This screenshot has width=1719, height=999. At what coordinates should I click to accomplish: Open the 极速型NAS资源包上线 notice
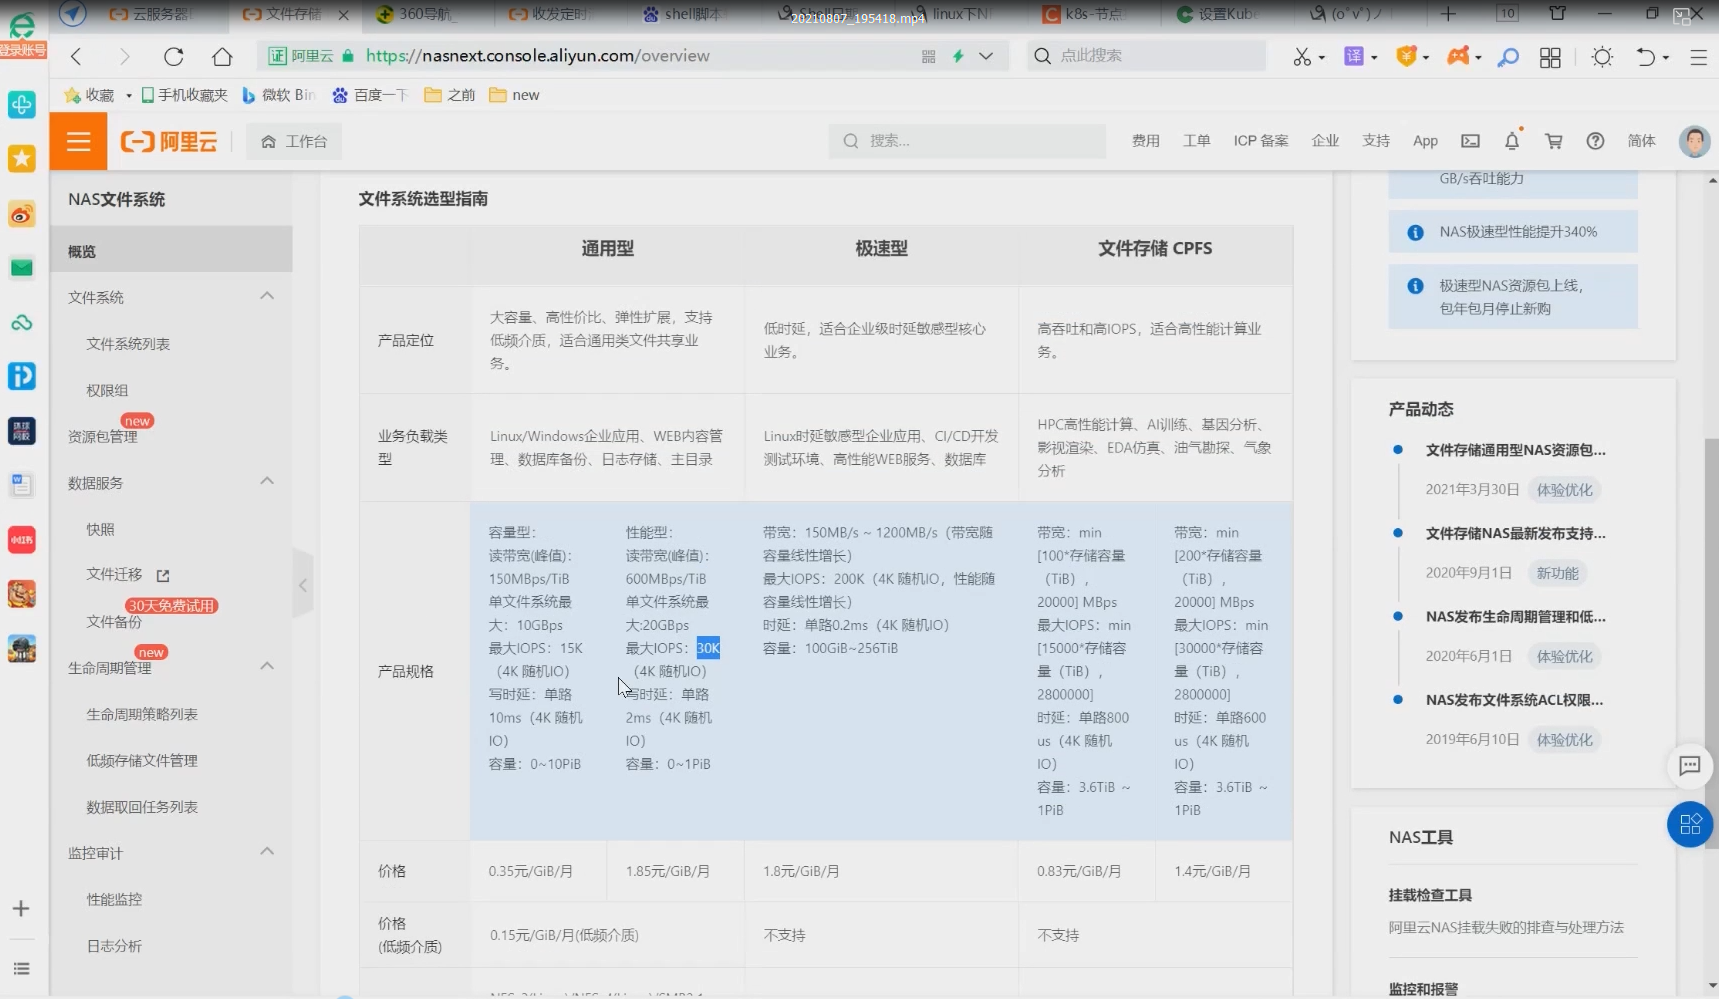click(1512, 297)
